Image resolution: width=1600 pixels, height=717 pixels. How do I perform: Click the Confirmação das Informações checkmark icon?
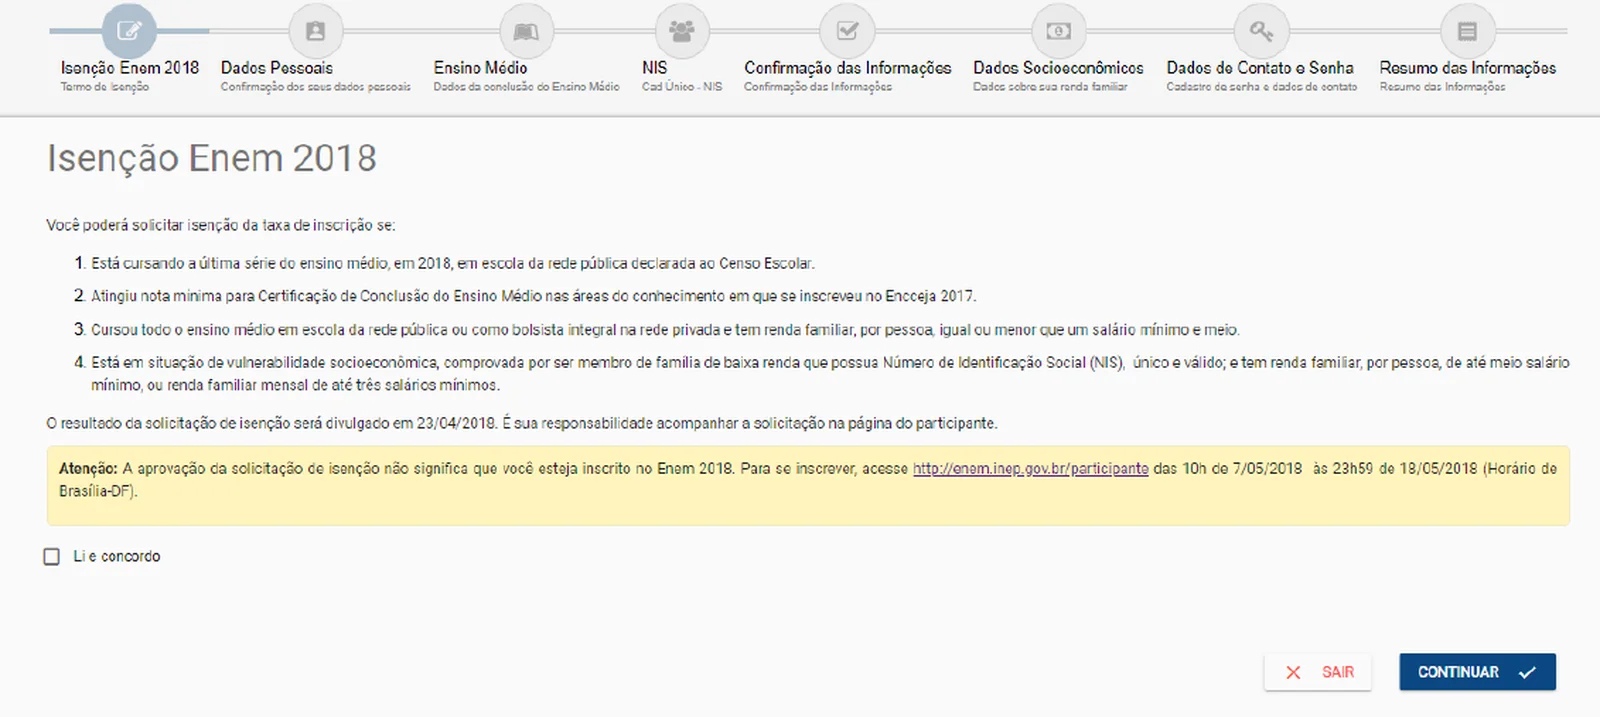pyautogui.click(x=847, y=31)
